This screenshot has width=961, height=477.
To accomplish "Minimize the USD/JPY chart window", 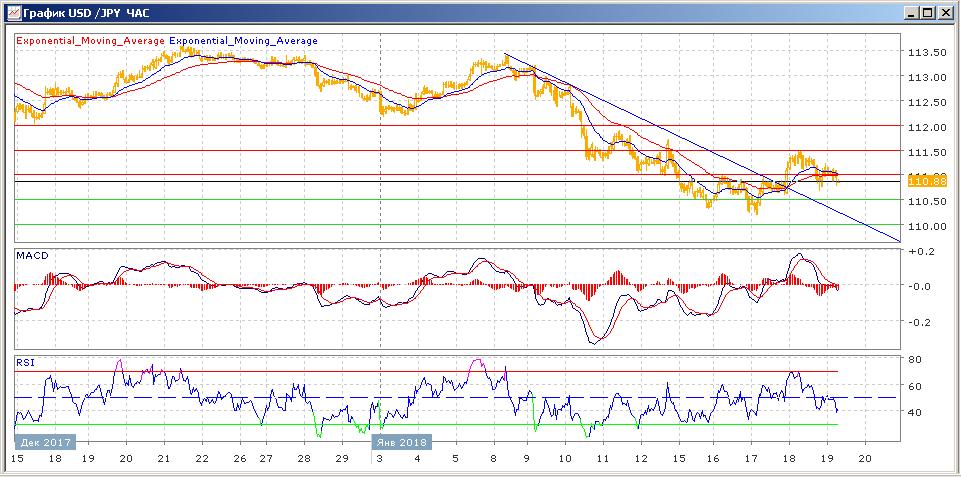I will [910, 12].
